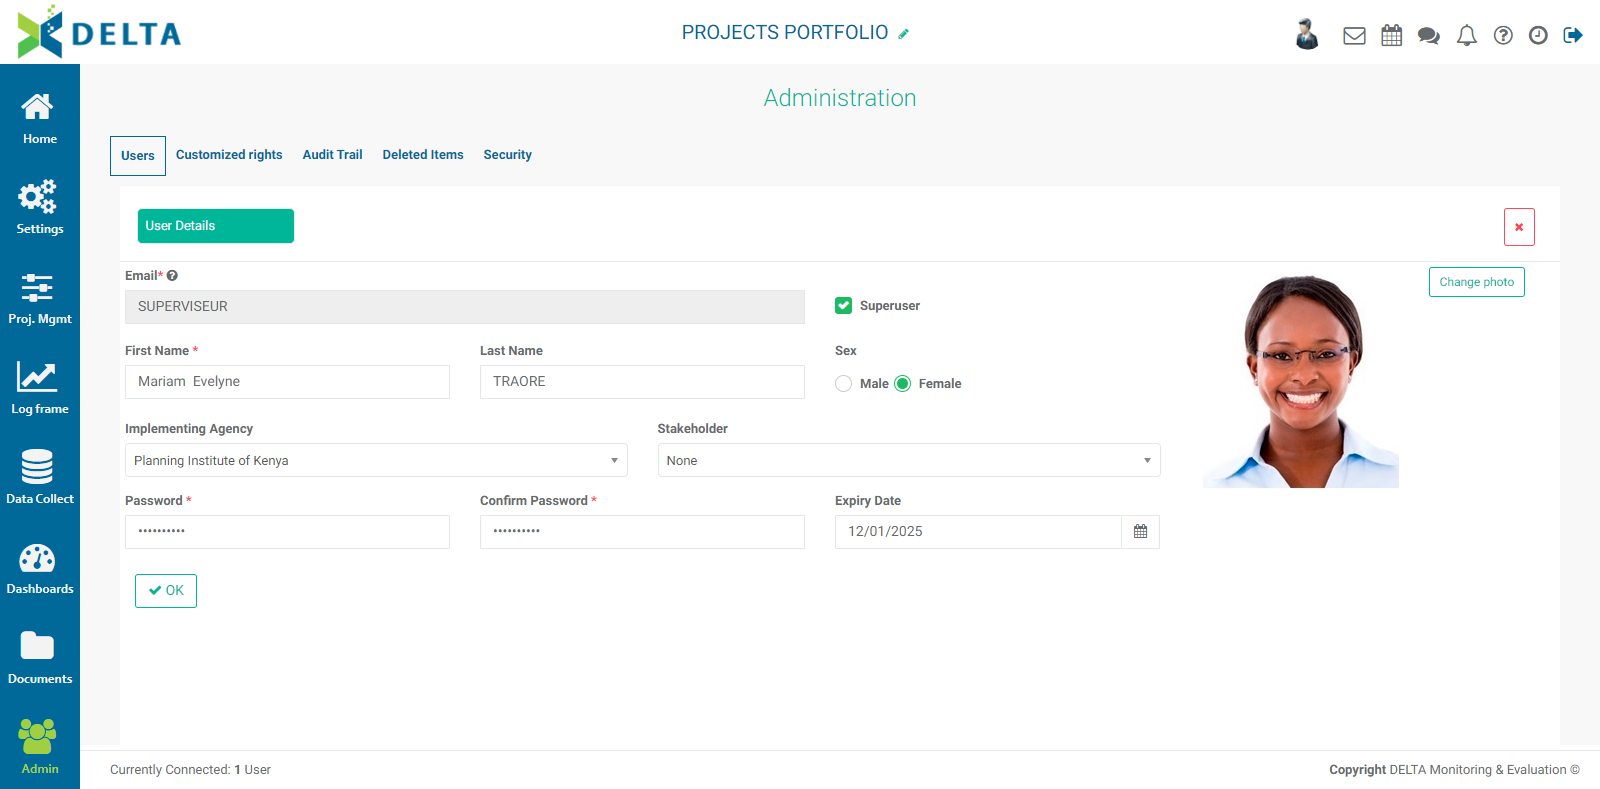Image resolution: width=1600 pixels, height=789 pixels.
Task: Click the Change photo button
Action: [x=1476, y=282]
